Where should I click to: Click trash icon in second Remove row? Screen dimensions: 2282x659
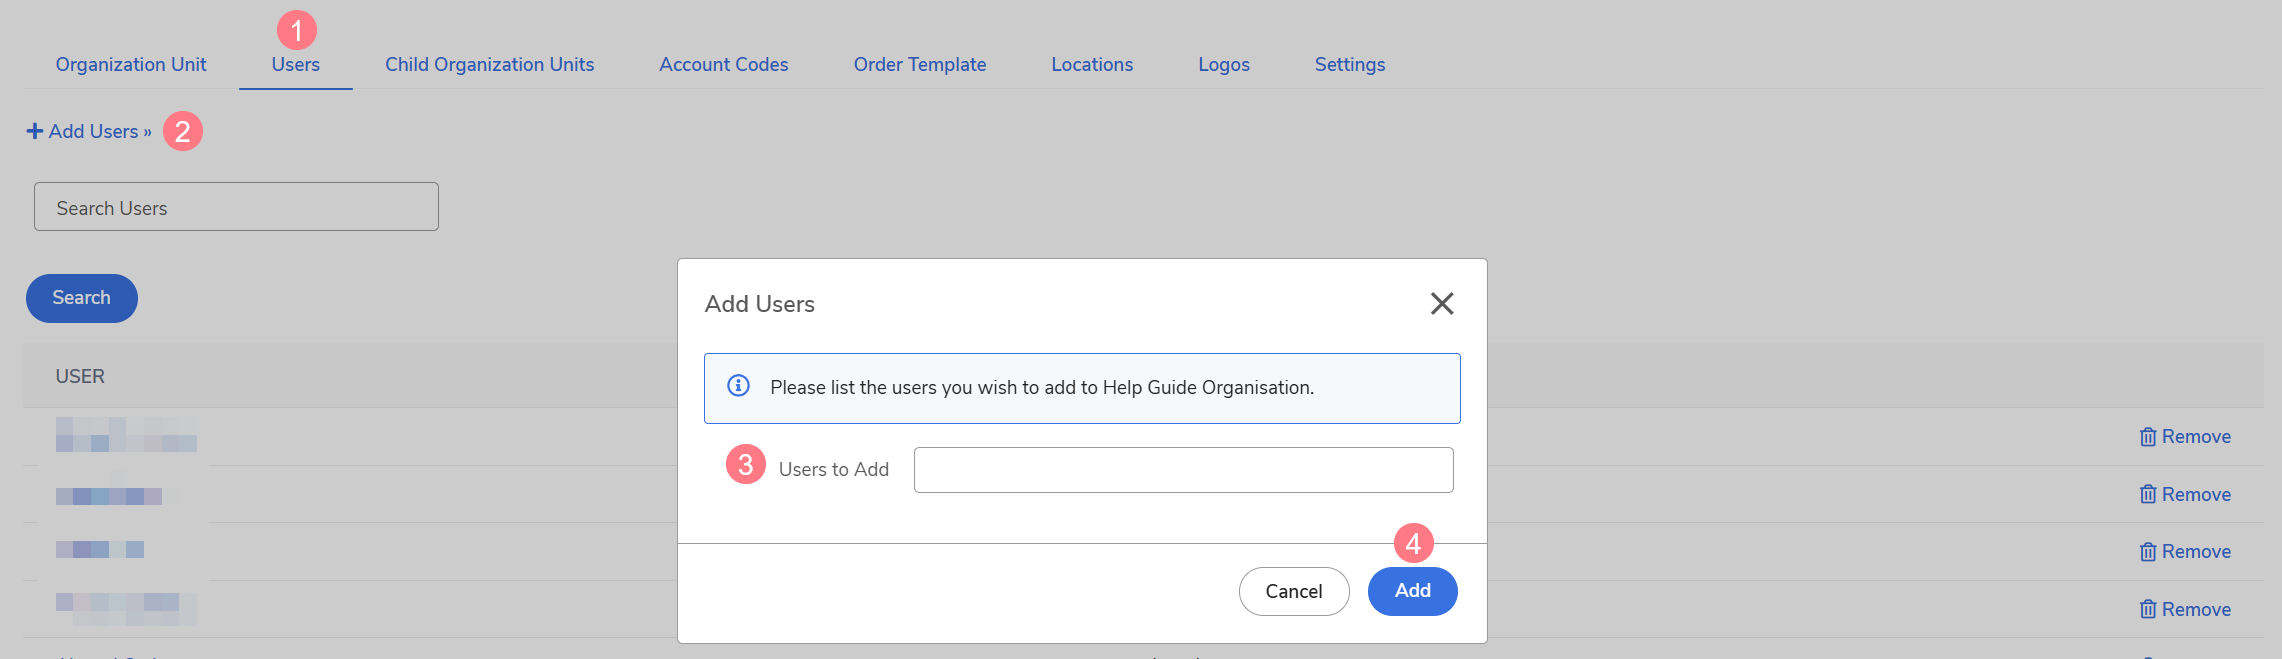[2147, 495]
